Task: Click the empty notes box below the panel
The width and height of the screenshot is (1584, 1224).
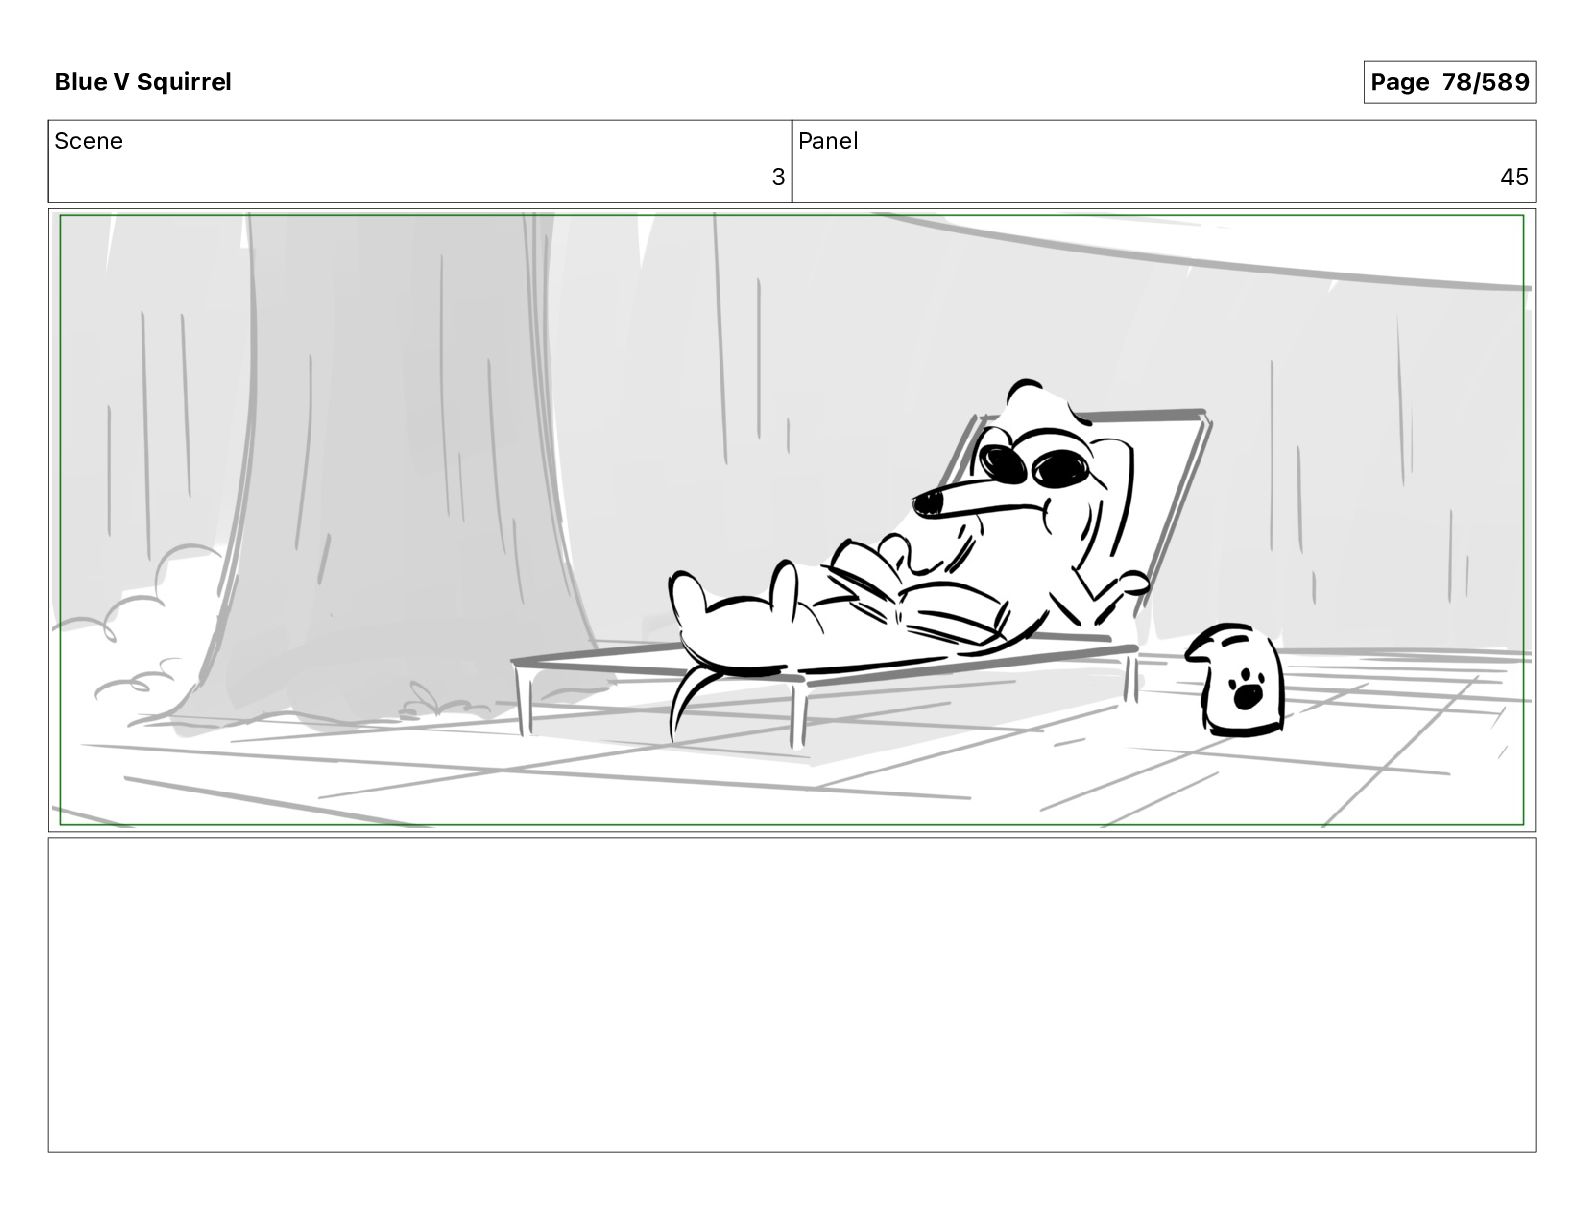Action: coord(792,995)
